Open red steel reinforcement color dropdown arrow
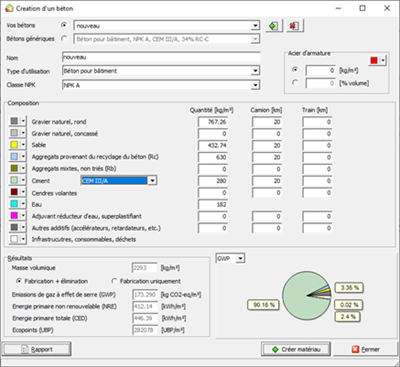400x367 pixels. point(383,61)
